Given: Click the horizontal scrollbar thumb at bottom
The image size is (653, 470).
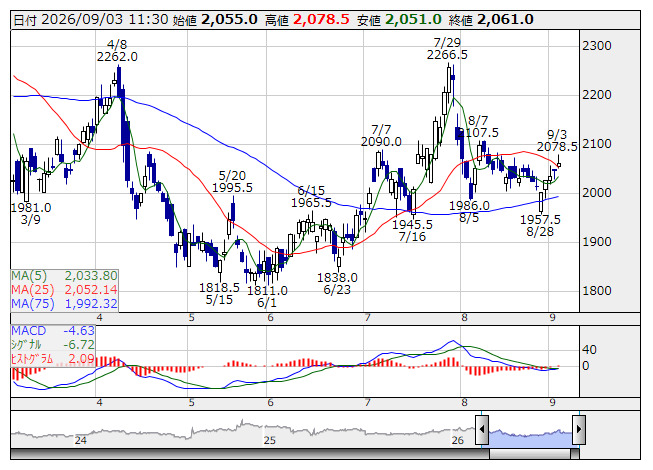Looking at the screenshot, I should 530,453.
